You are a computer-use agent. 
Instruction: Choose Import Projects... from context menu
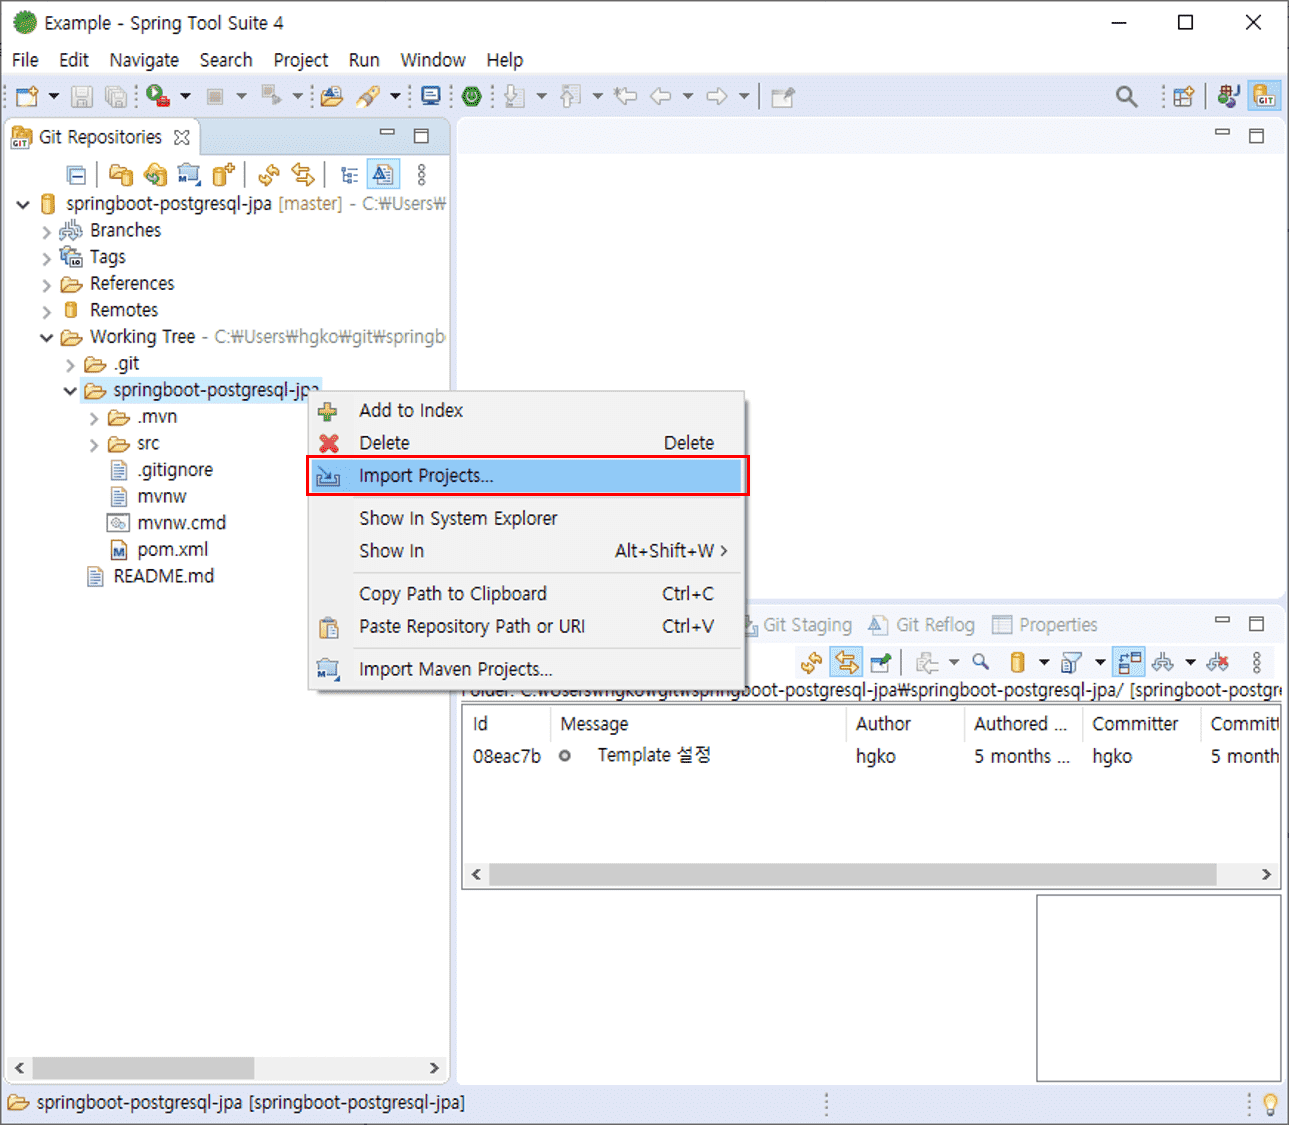527,476
